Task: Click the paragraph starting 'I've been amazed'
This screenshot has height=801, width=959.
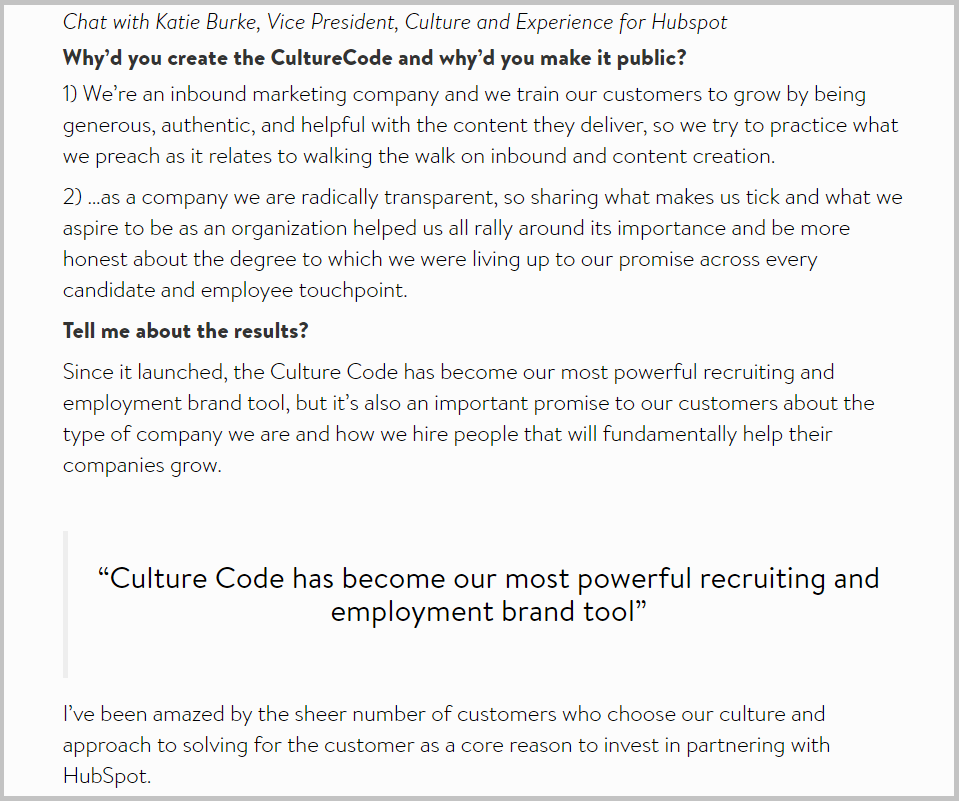Action: point(446,745)
